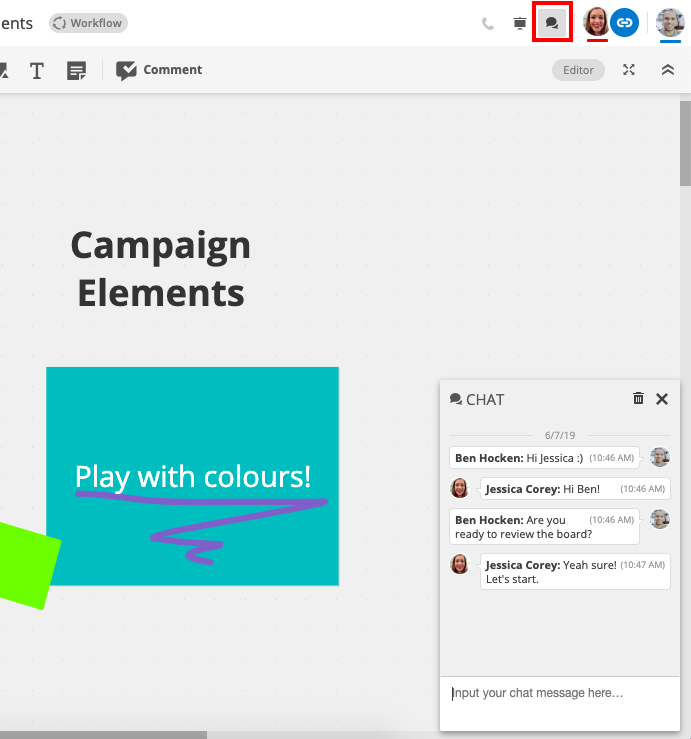
Task: Click the Comment button
Action: click(x=159, y=70)
